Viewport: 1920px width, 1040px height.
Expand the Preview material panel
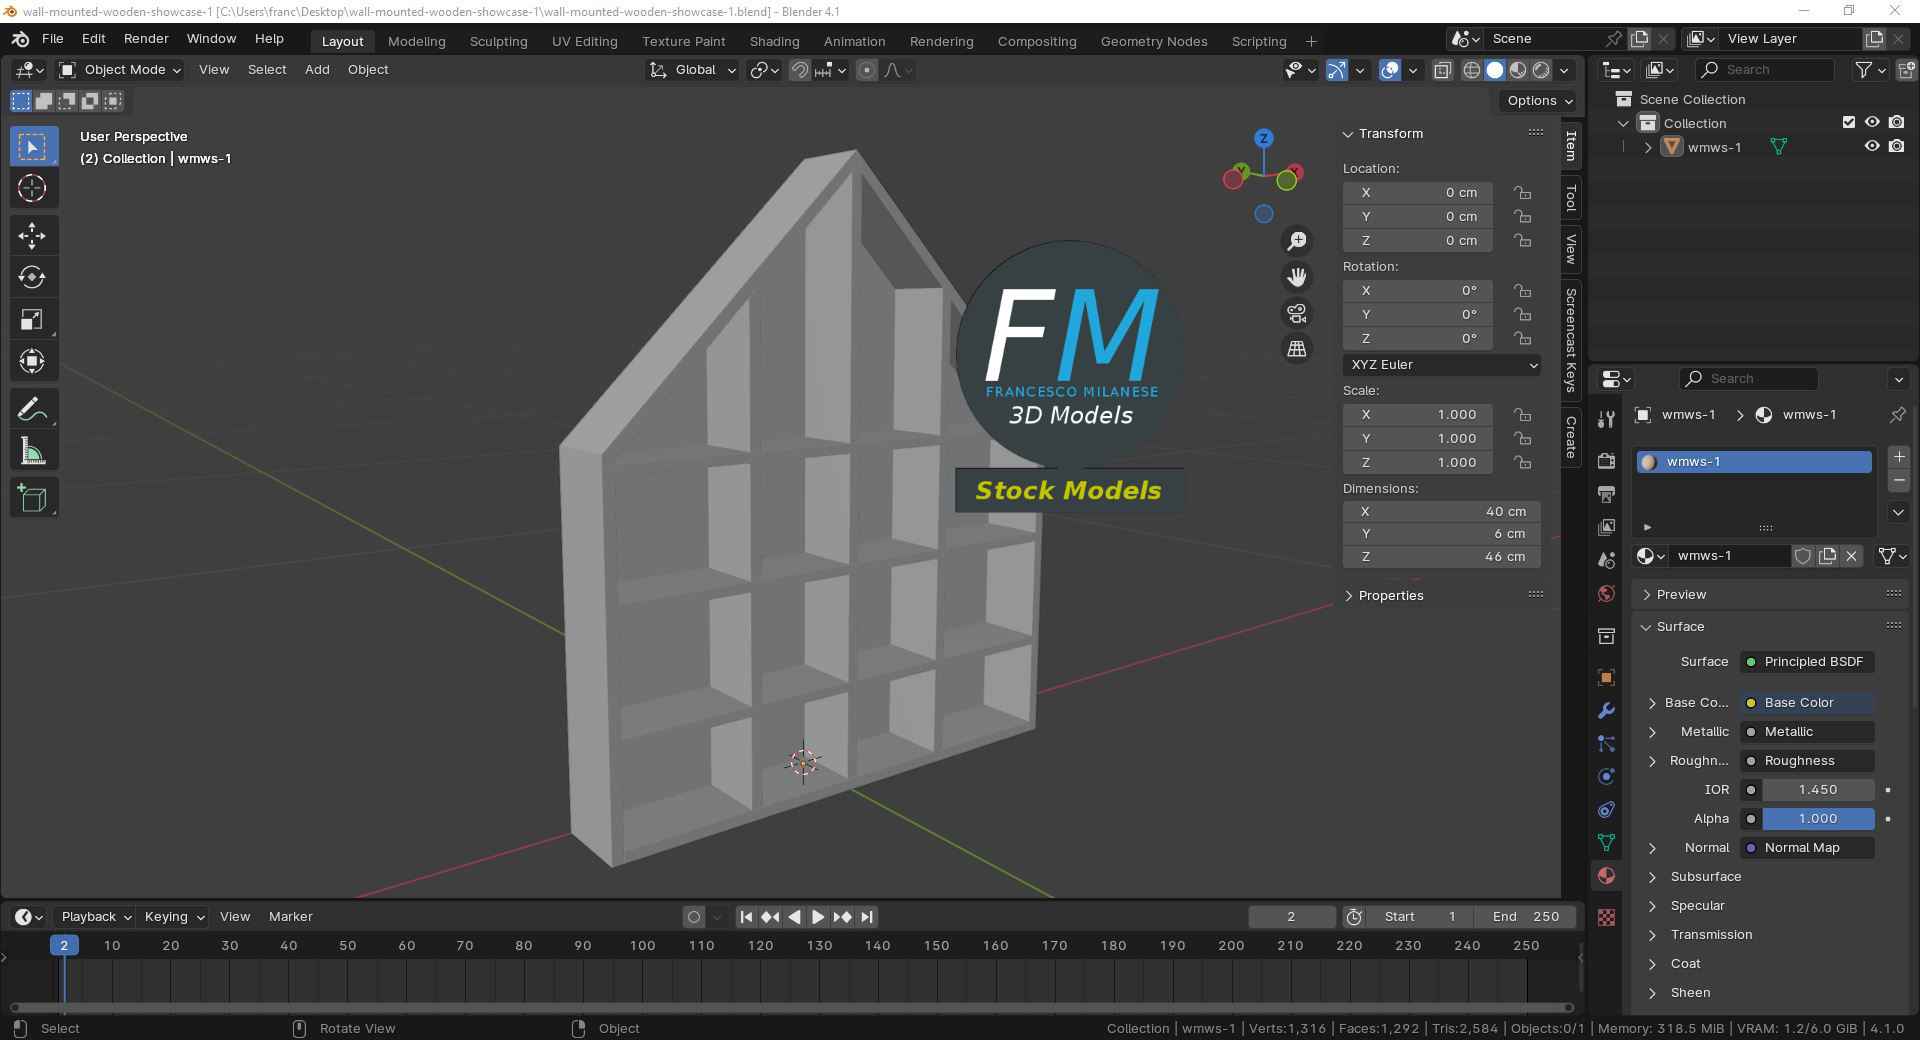[1646, 595]
